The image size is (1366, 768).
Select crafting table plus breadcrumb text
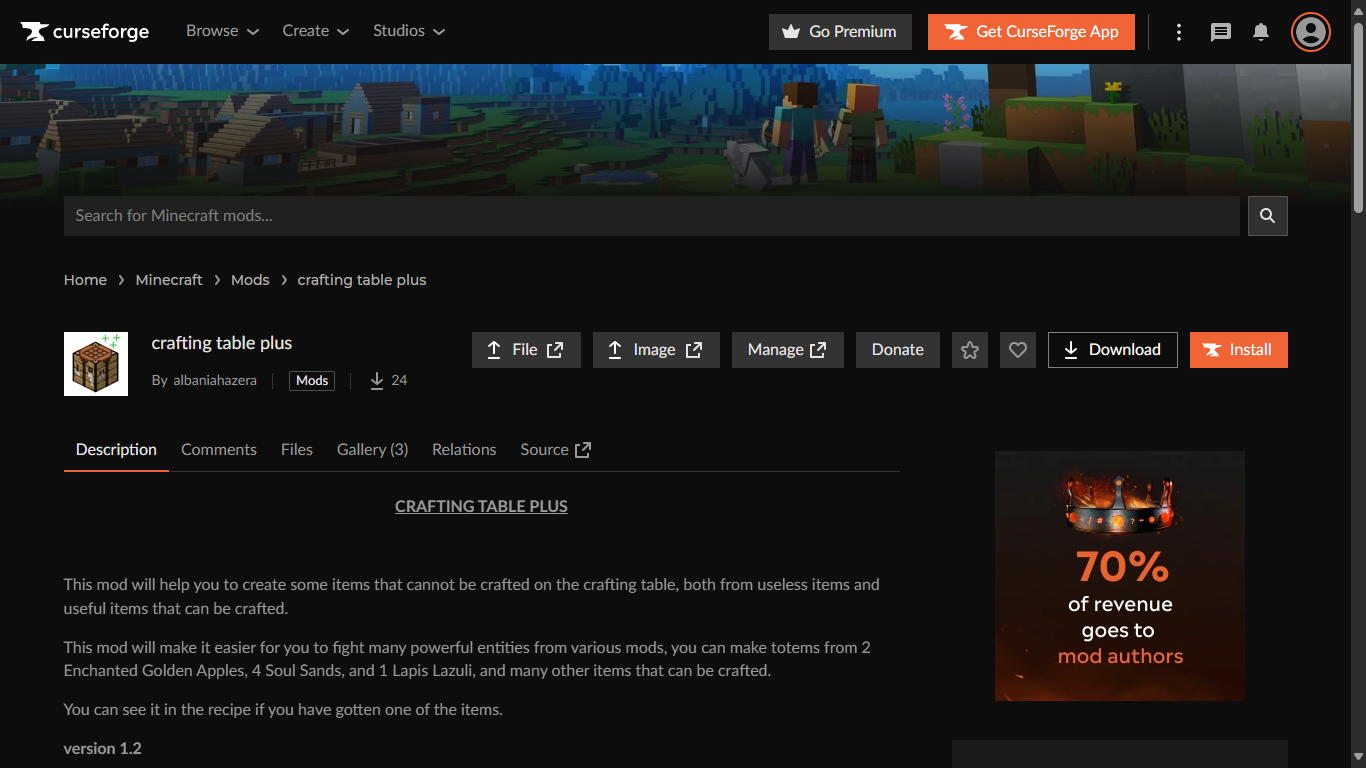click(x=362, y=280)
